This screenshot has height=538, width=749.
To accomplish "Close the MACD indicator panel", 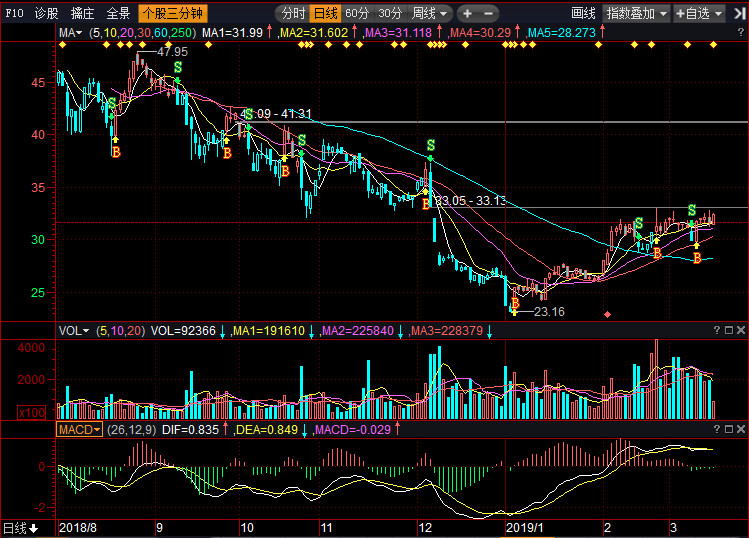I will (741, 429).
